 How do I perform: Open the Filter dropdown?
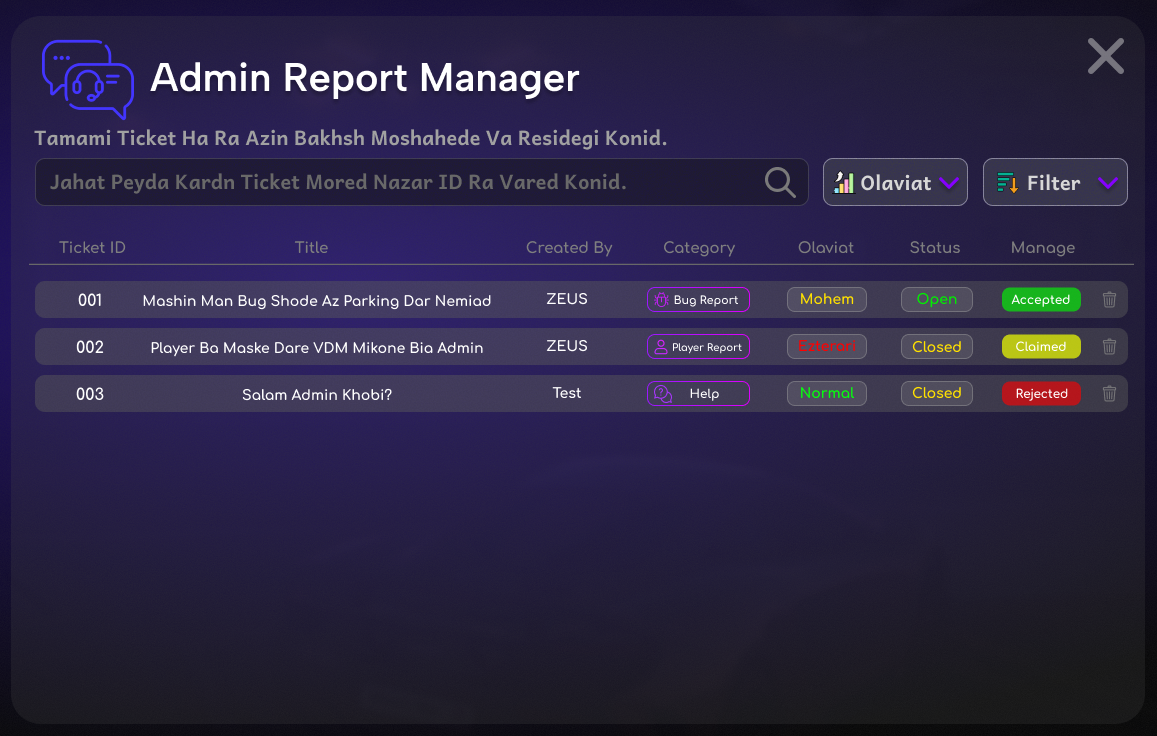[1055, 182]
